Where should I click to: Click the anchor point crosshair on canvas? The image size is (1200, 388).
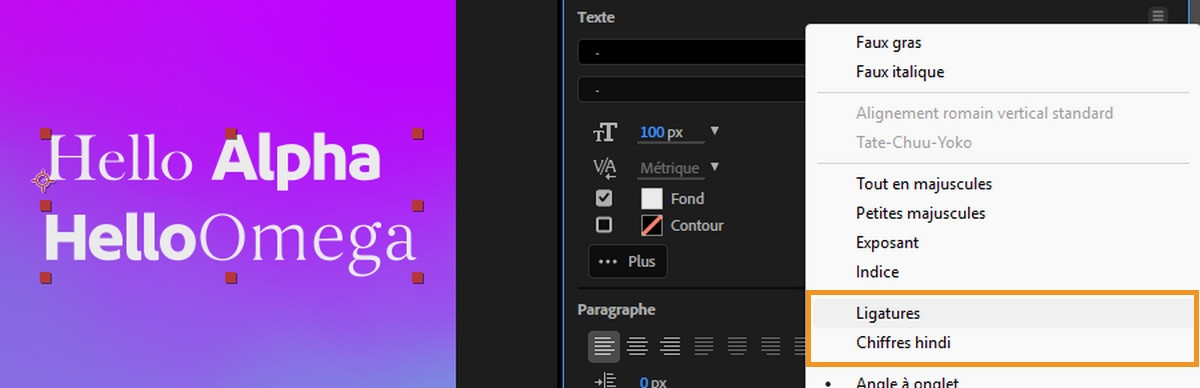pos(42,180)
